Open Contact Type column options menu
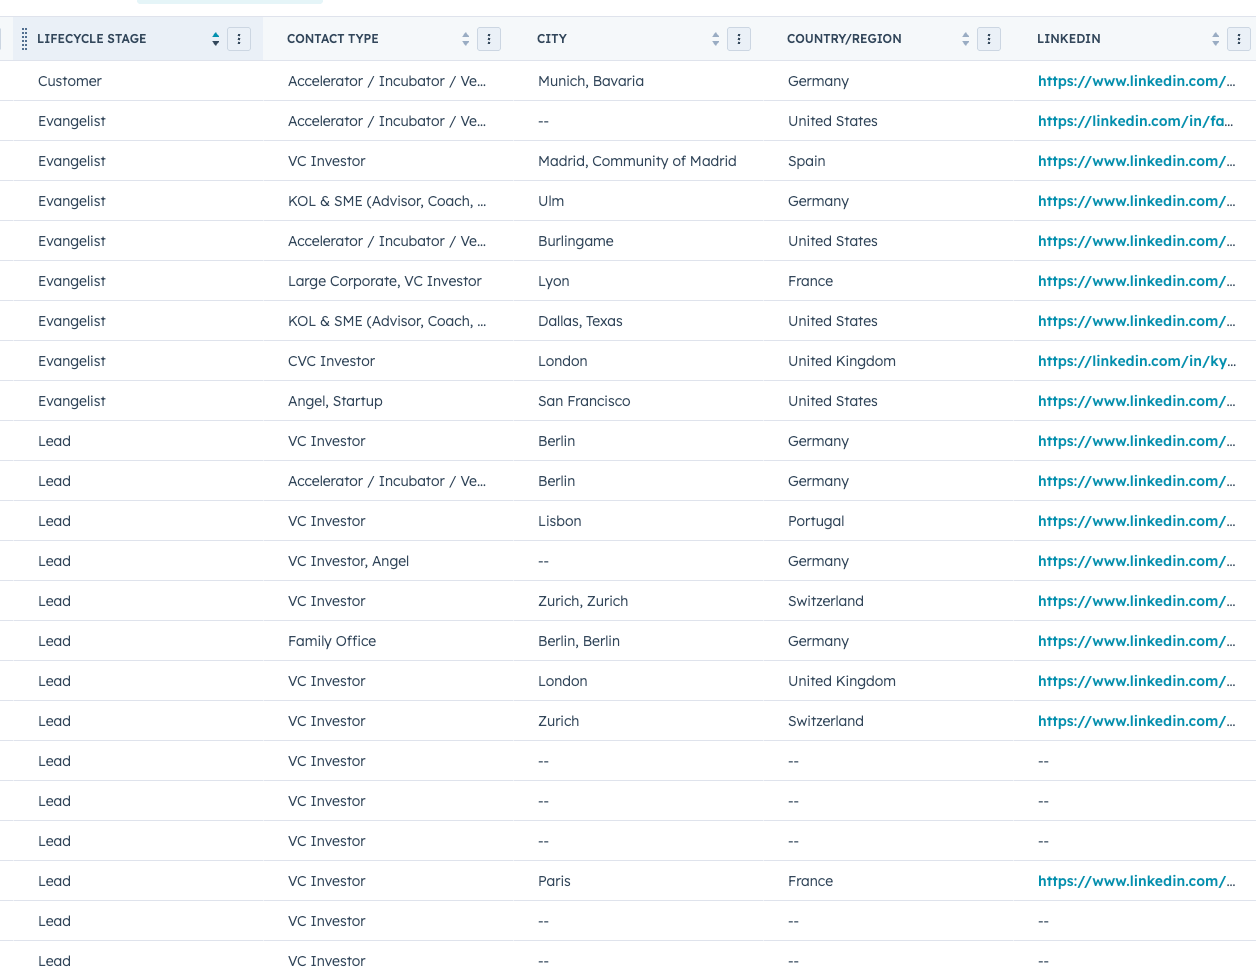The width and height of the screenshot is (1256, 967). click(x=489, y=39)
